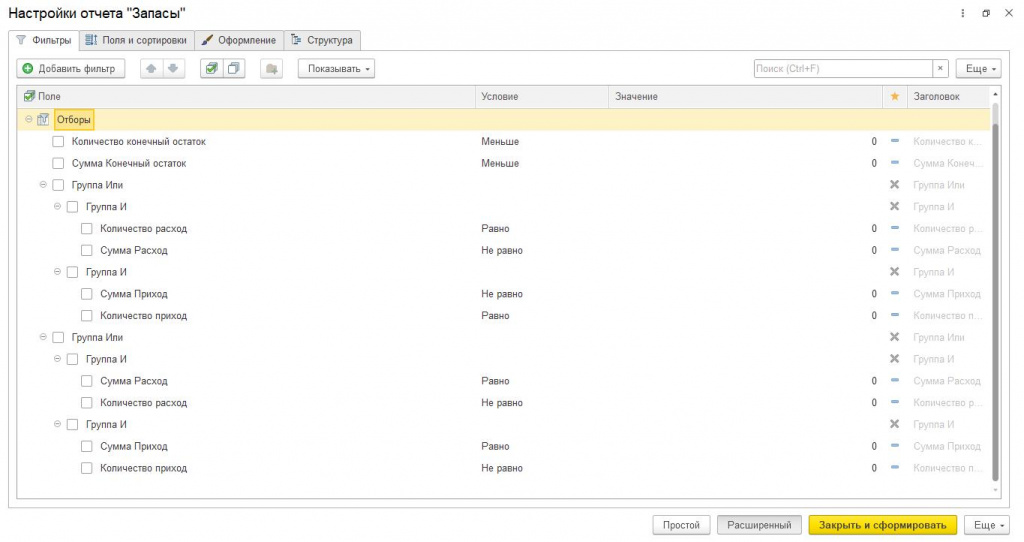Click the checkbox icon in Поле header
Viewport: 1024px width, 542px height.
point(29,97)
